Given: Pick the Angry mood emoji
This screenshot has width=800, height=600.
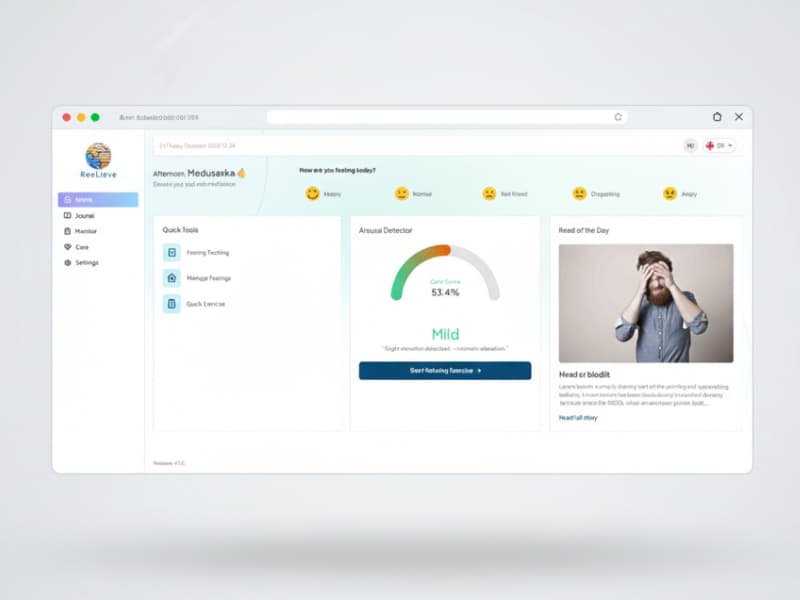Looking at the screenshot, I should (669, 194).
